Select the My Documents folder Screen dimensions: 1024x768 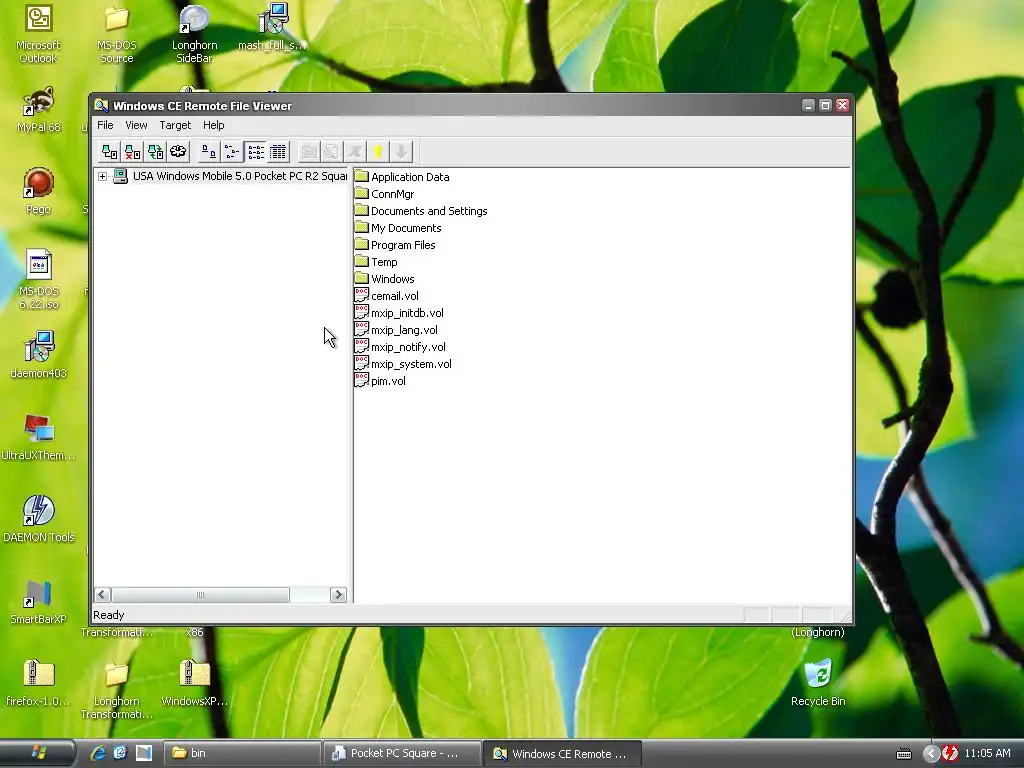398,227
